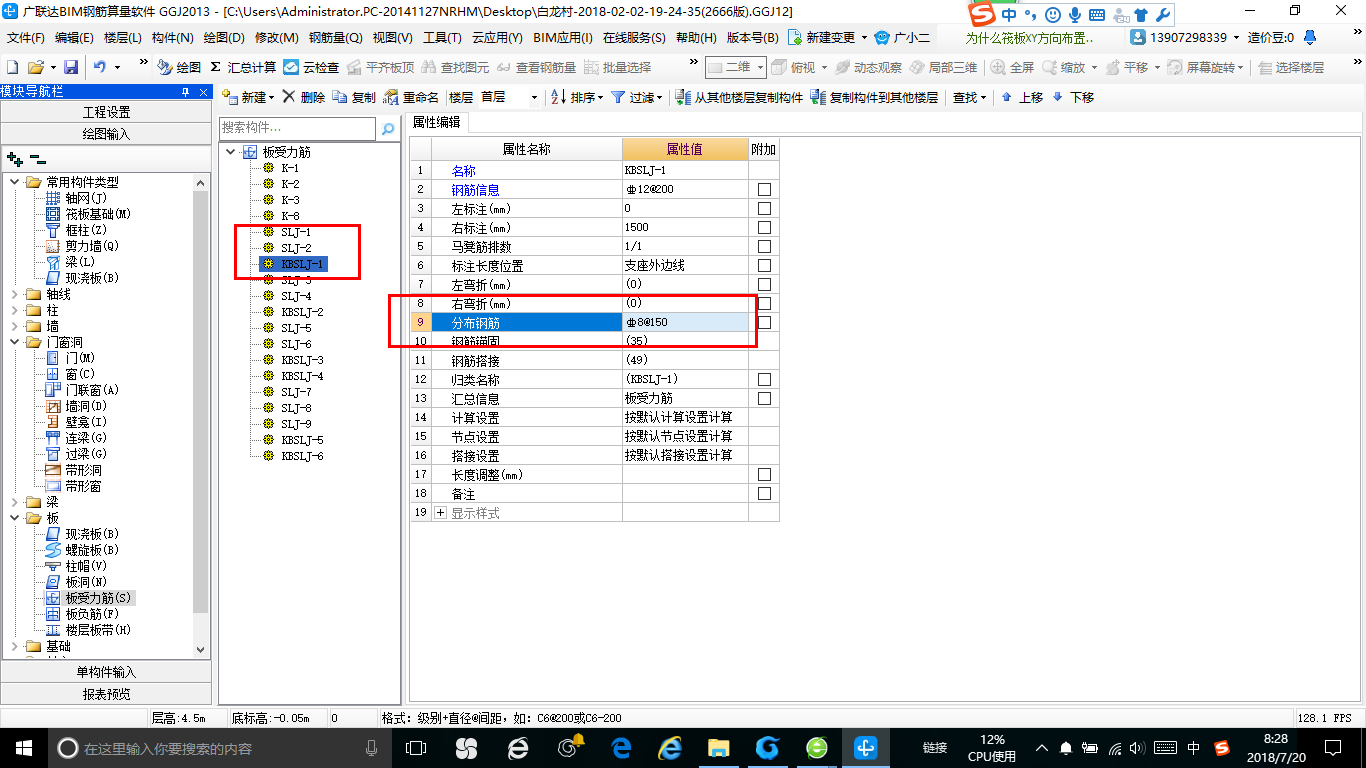Open the 帮助(H) menu
The image size is (1366, 768).
tap(696, 38)
